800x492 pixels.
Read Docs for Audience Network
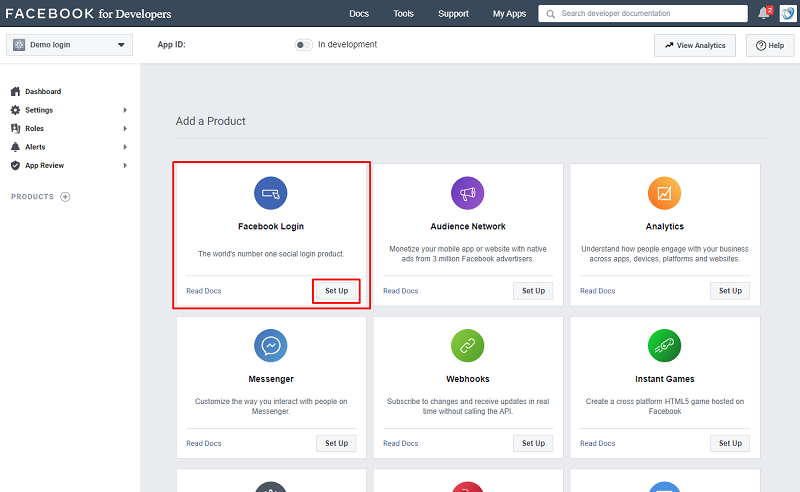401,291
